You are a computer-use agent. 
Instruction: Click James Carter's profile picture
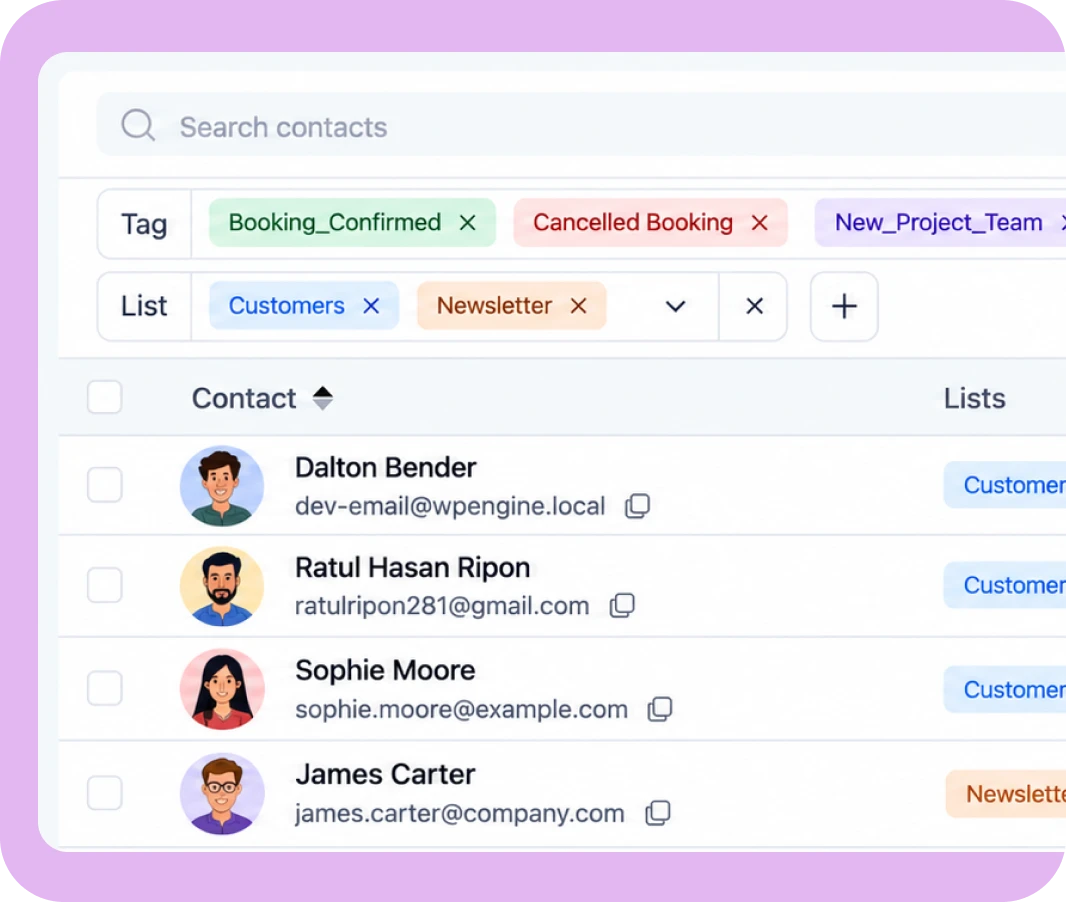(x=222, y=793)
